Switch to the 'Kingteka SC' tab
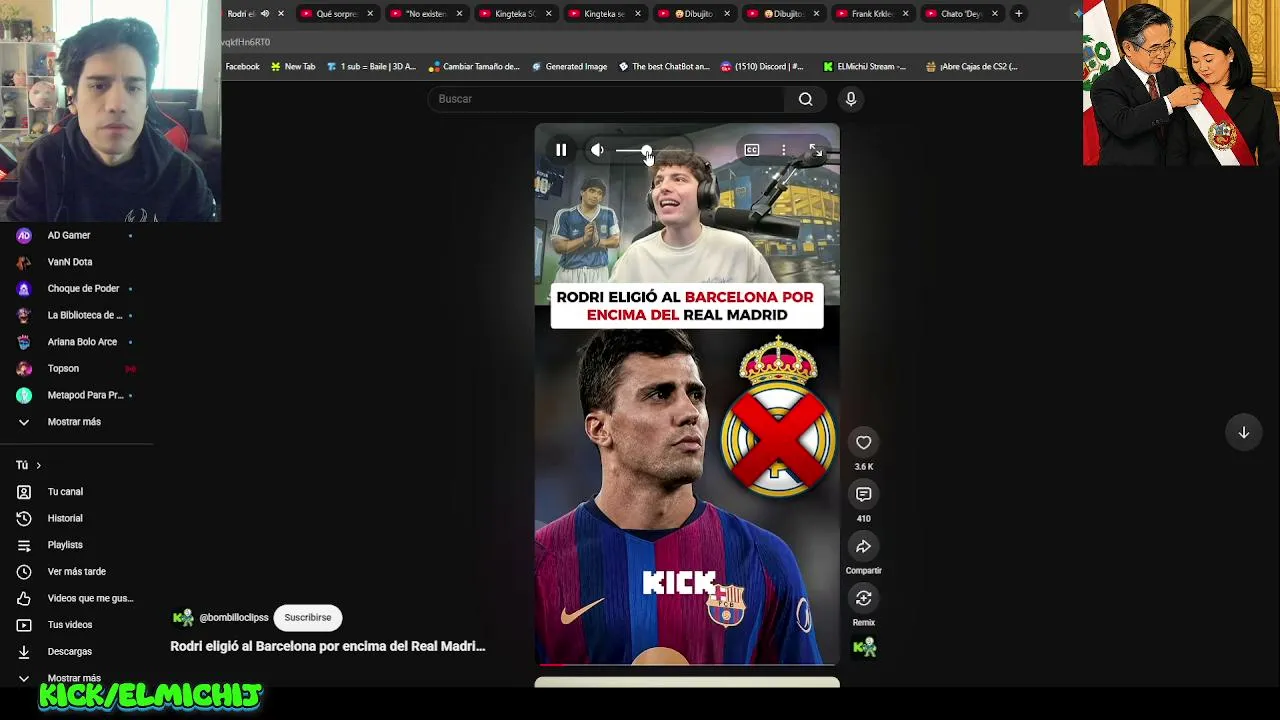1280x720 pixels. point(515,14)
